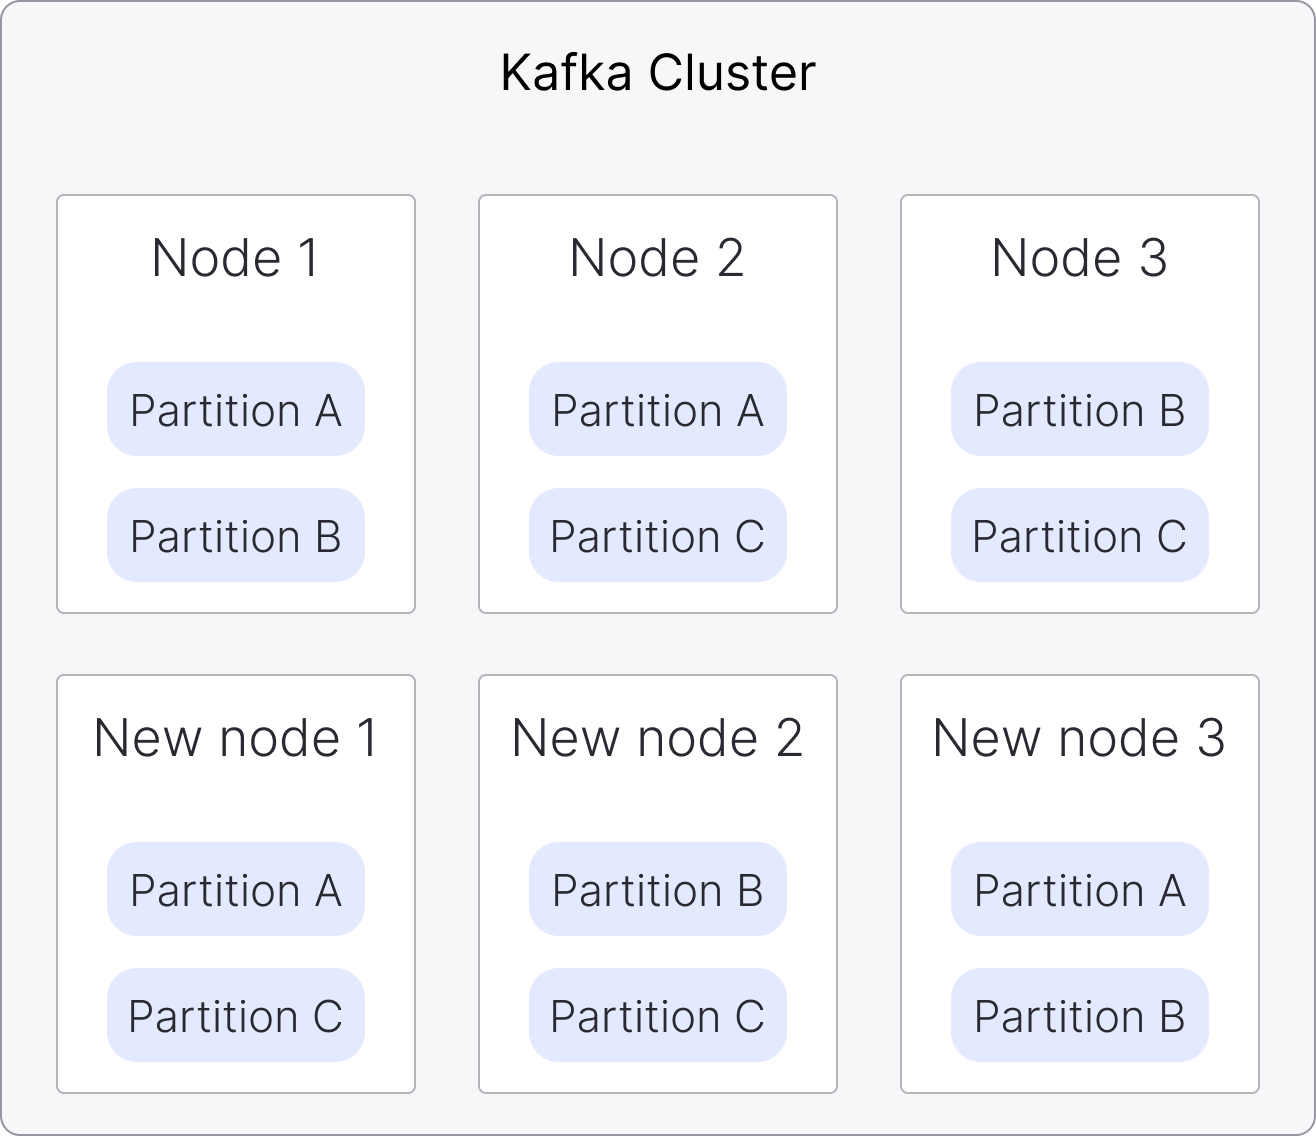Select the Node 3 heading
The height and width of the screenshot is (1136, 1316).
(1079, 258)
